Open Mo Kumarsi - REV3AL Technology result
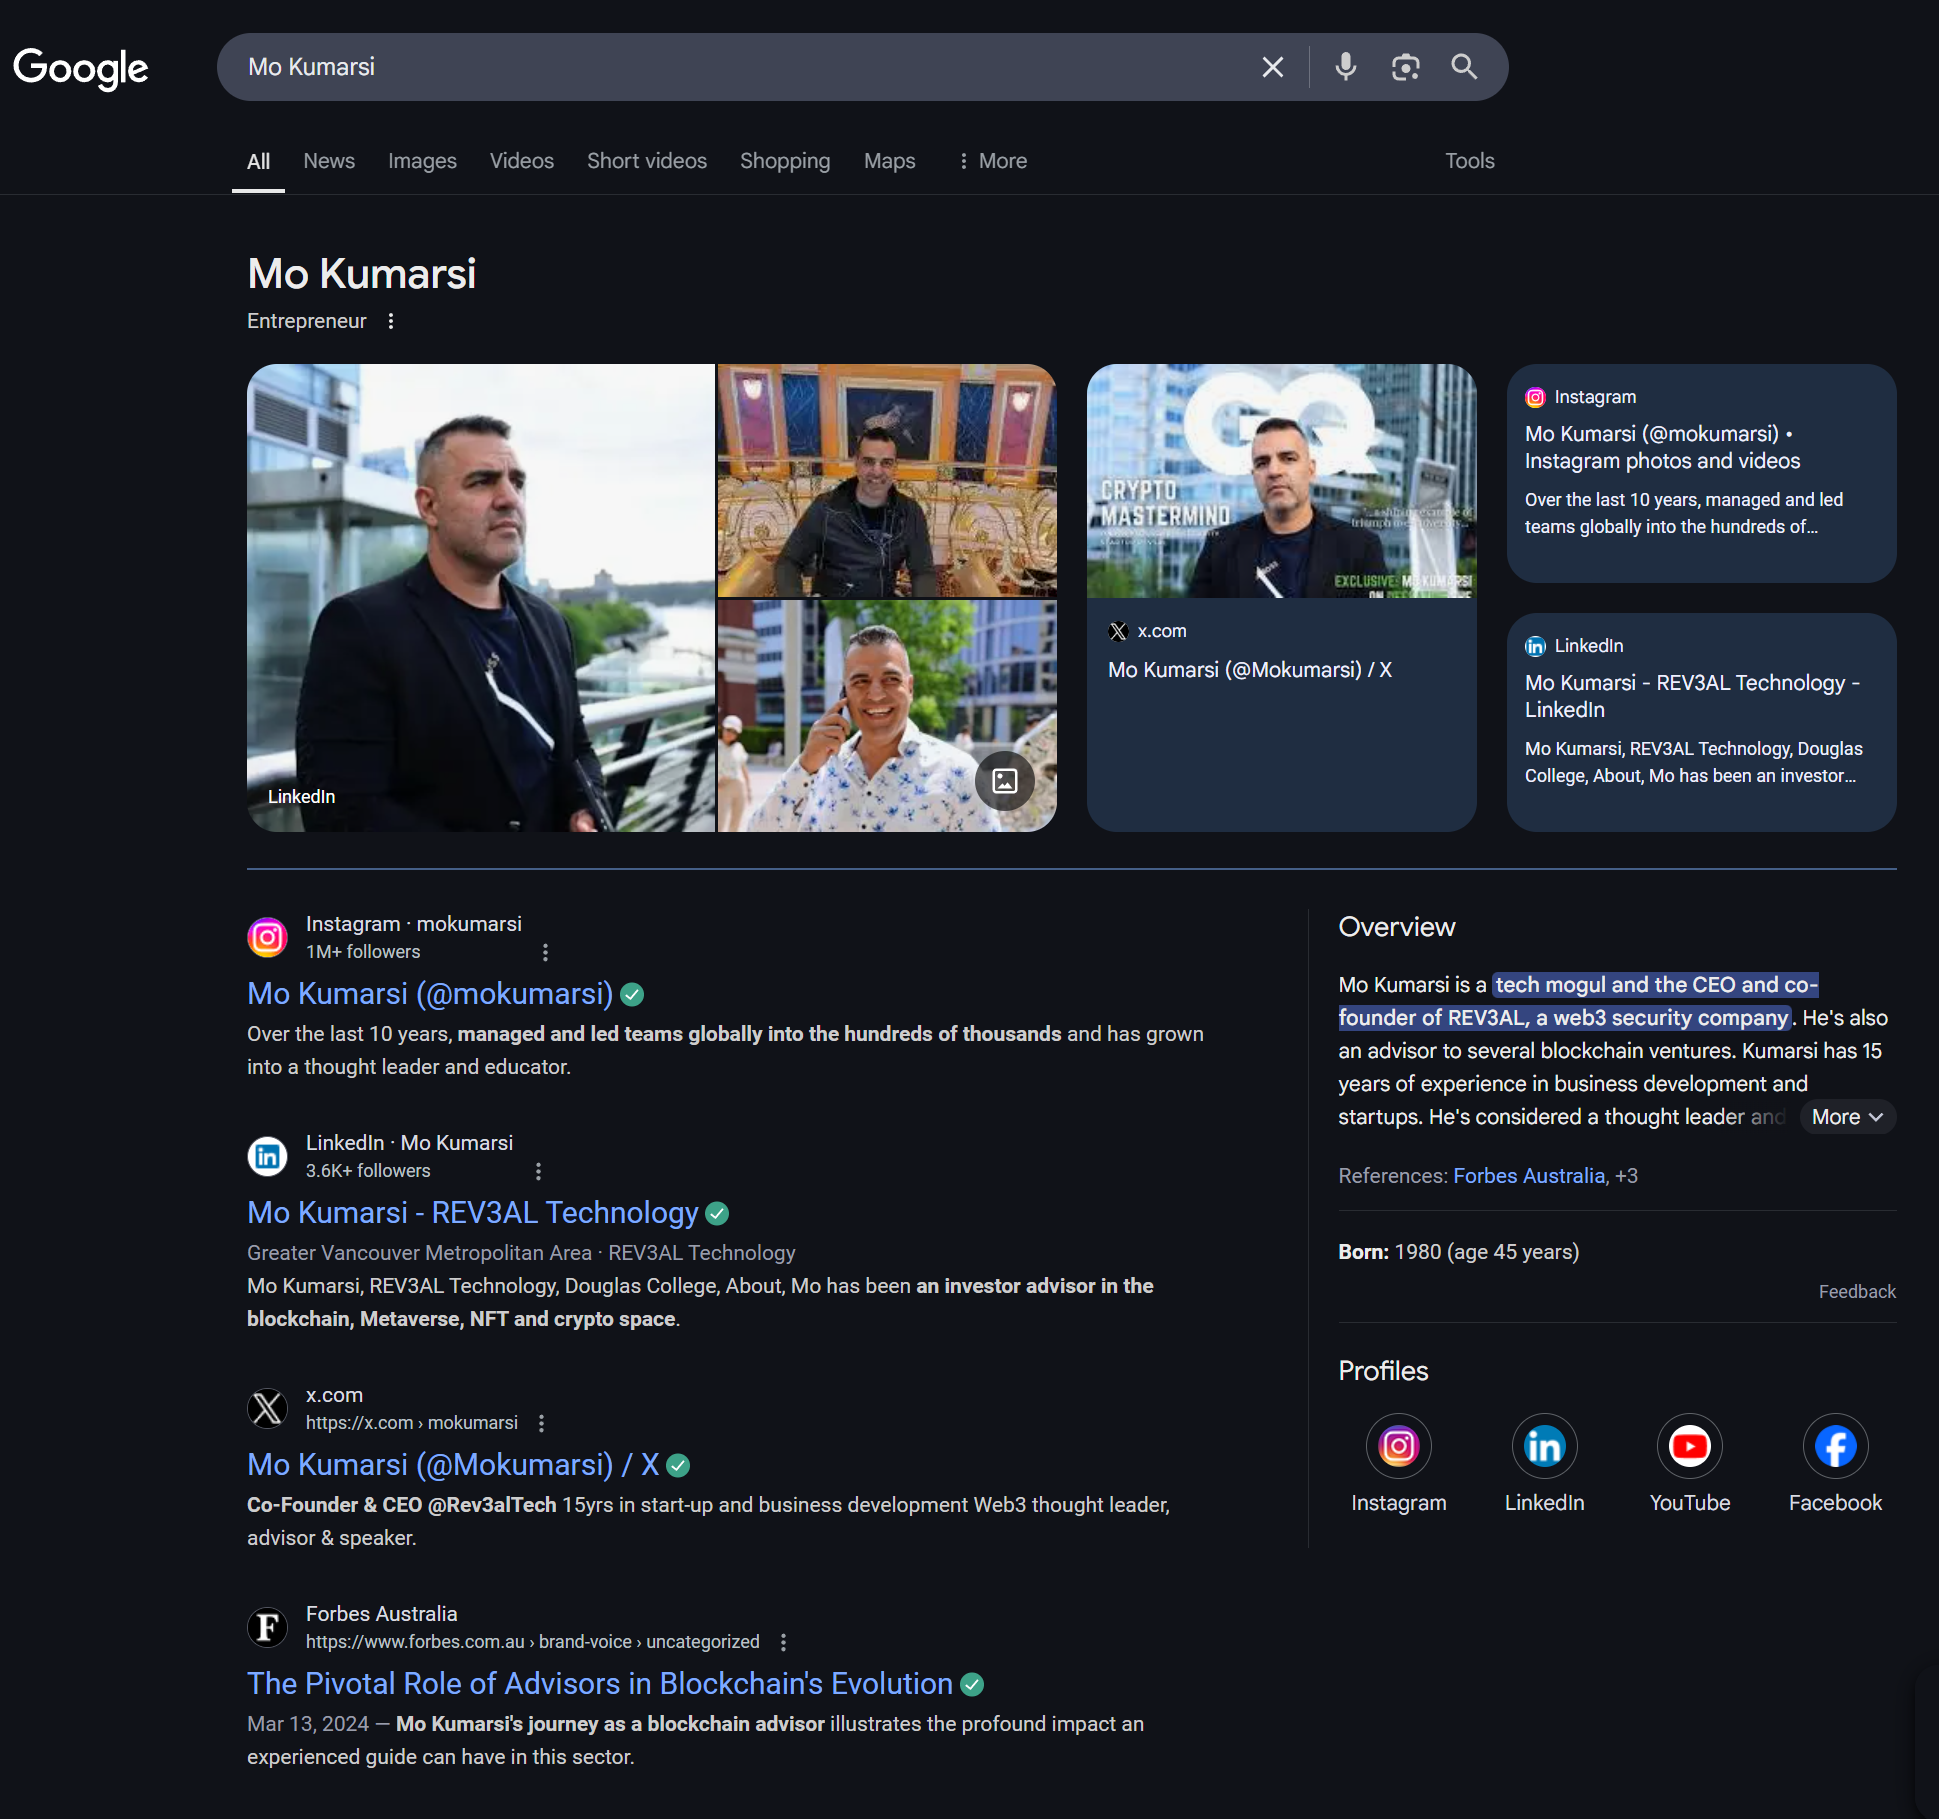Screen dimensions: 1939x1819 click(x=472, y=1213)
